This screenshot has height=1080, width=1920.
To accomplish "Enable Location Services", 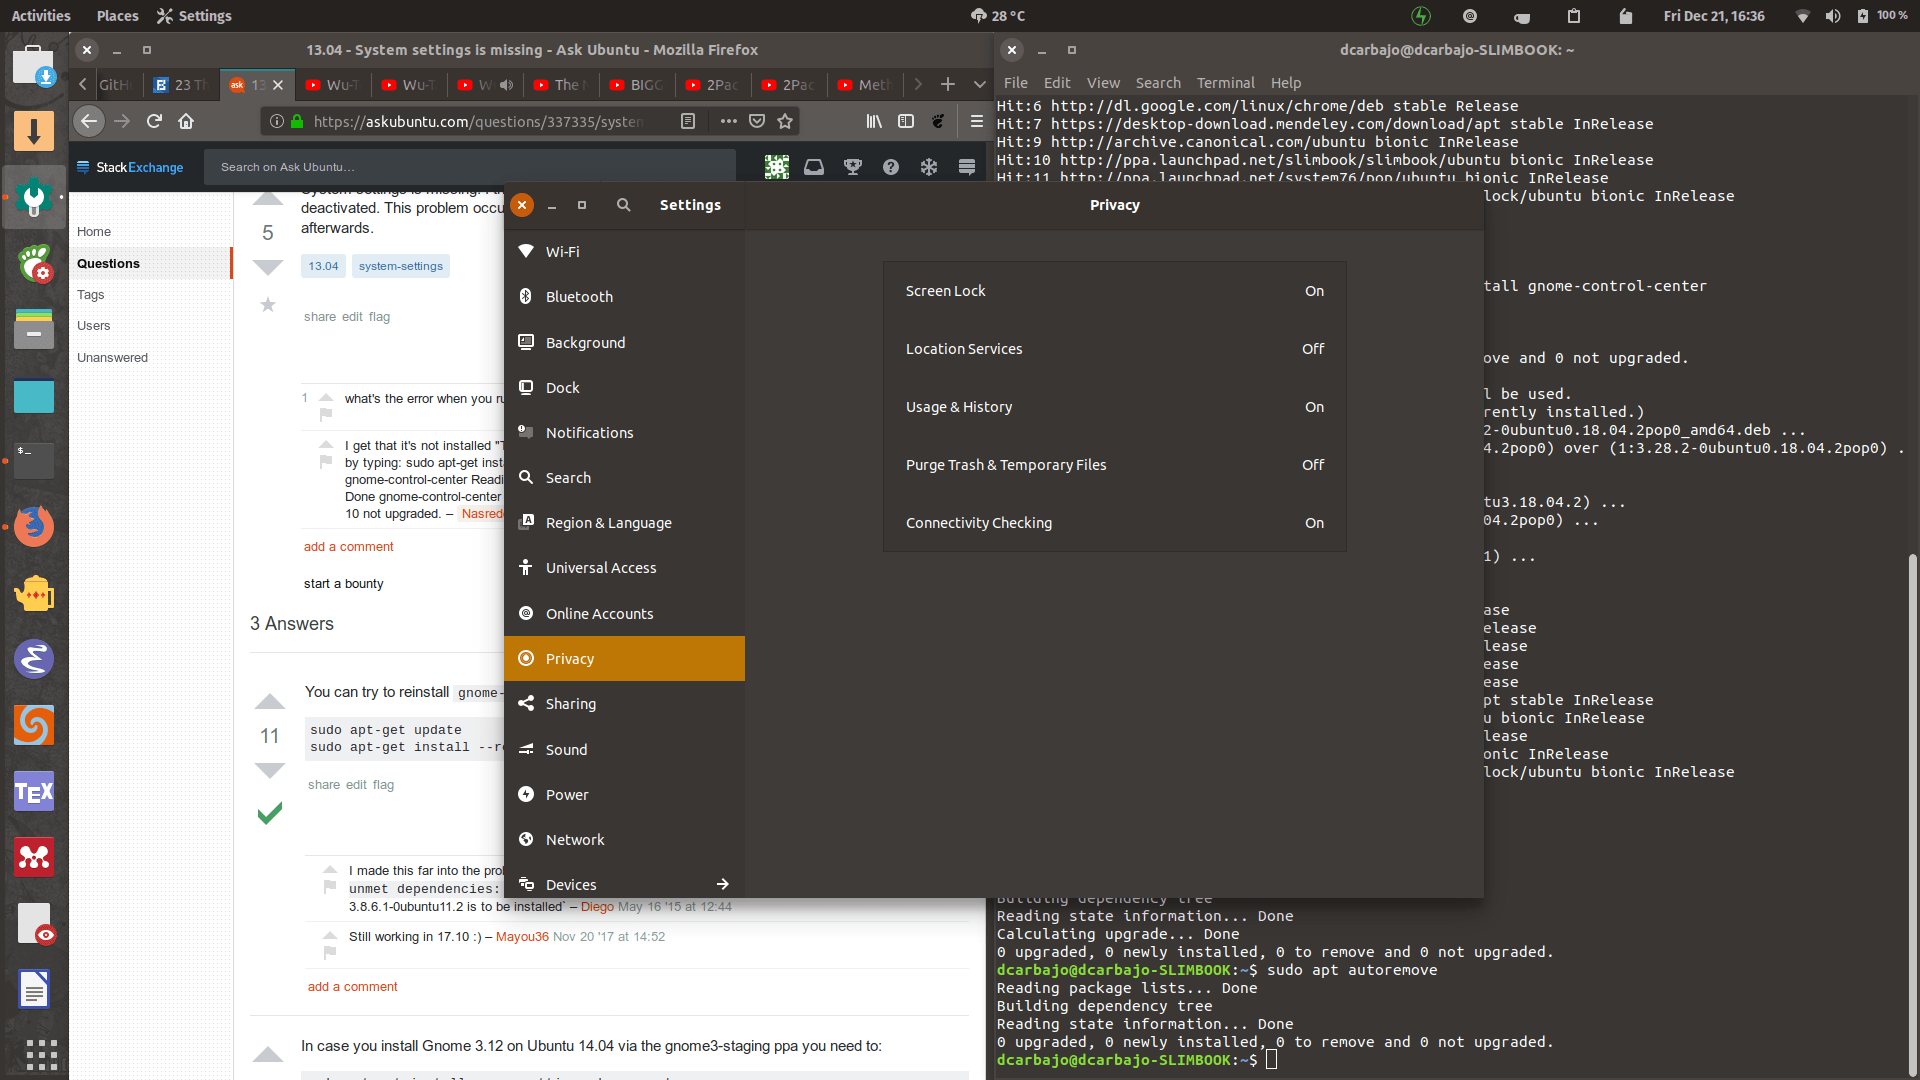I will [1313, 348].
